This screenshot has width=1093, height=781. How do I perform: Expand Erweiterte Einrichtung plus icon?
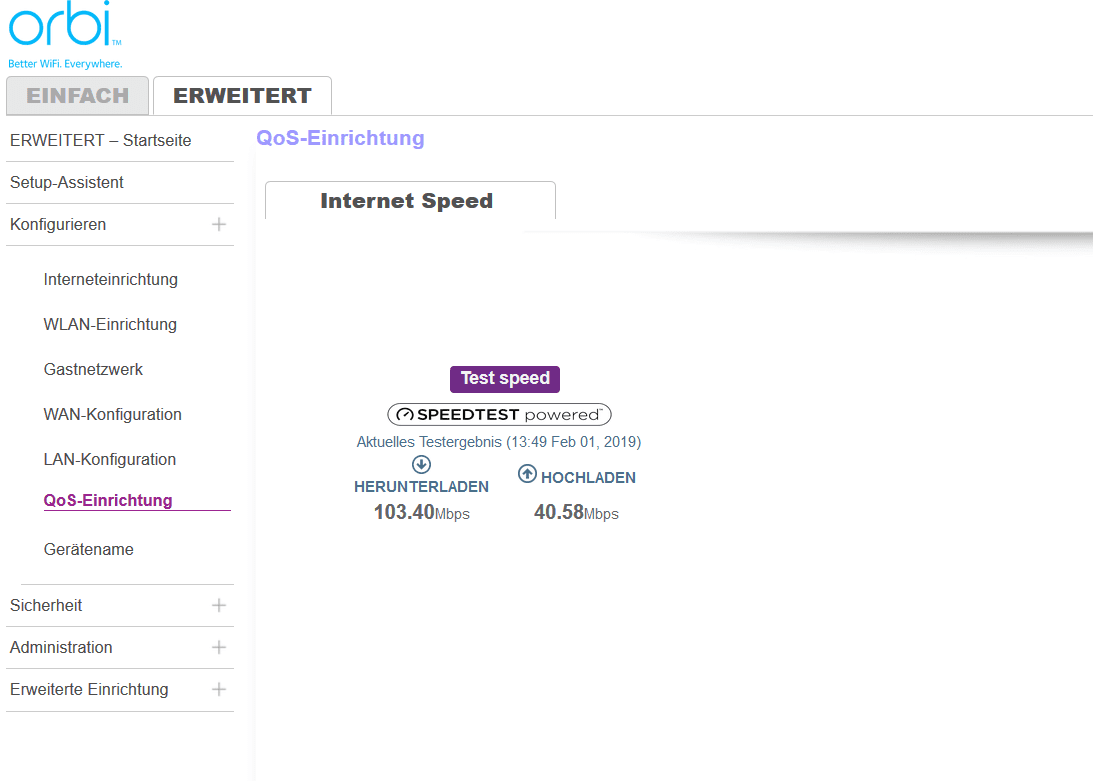(x=219, y=690)
